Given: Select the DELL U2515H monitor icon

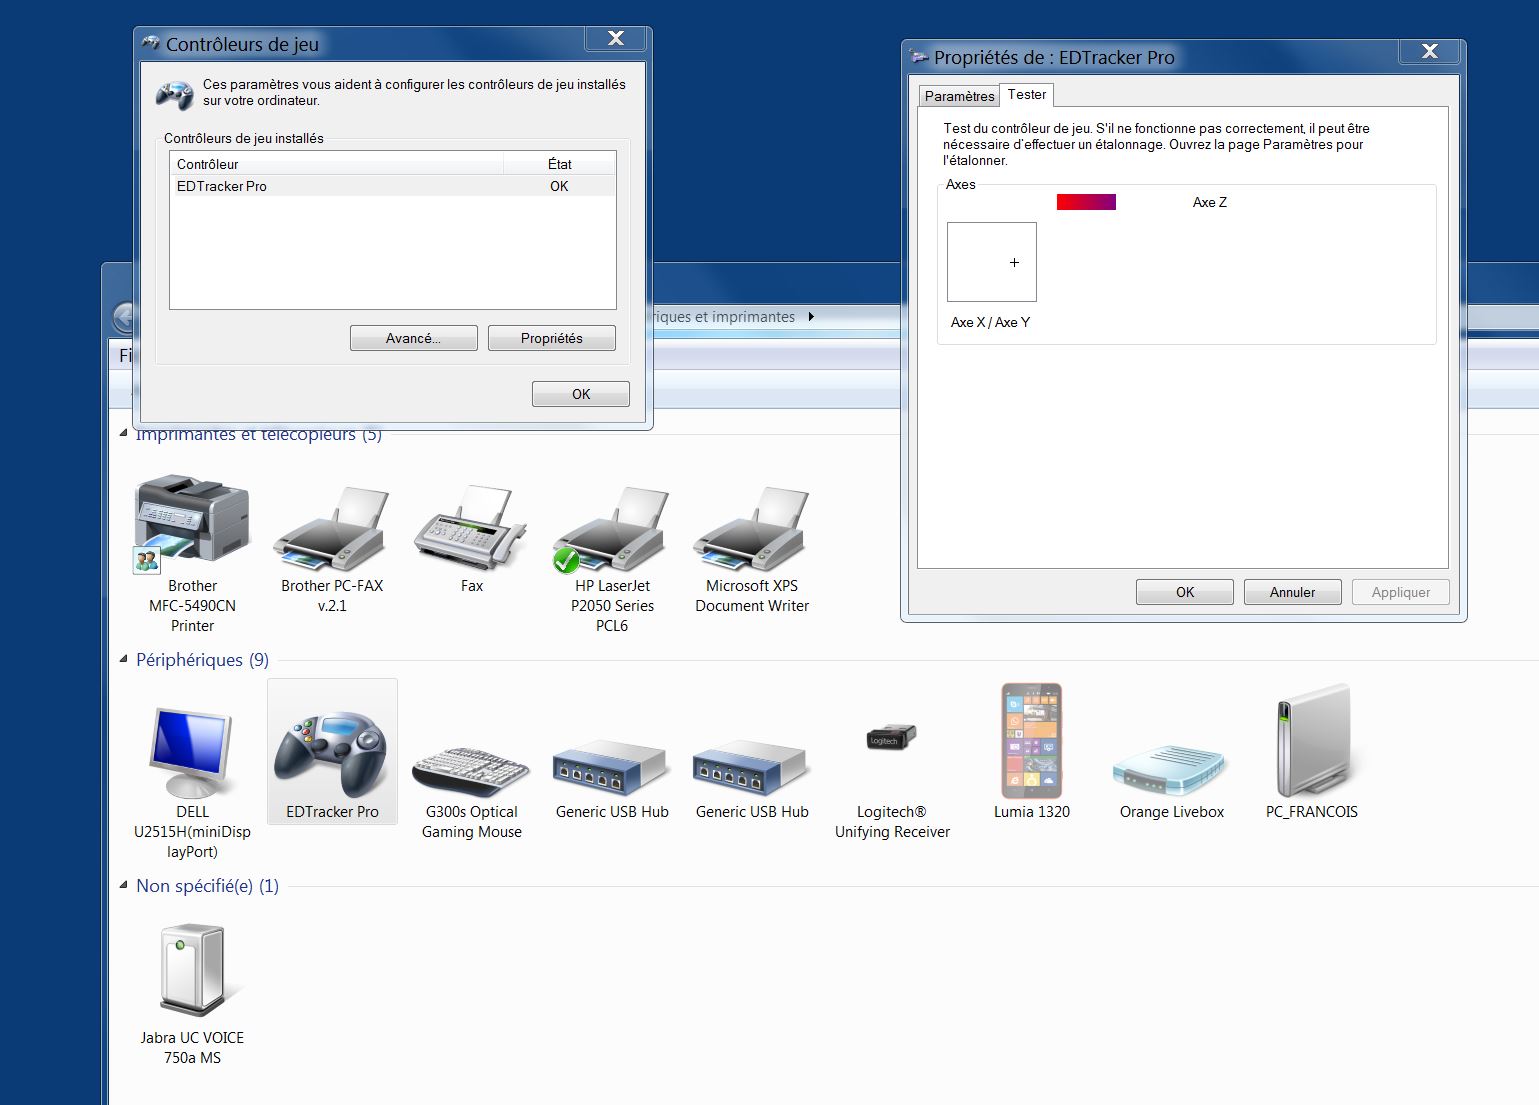Looking at the screenshot, I should tap(192, 752).
